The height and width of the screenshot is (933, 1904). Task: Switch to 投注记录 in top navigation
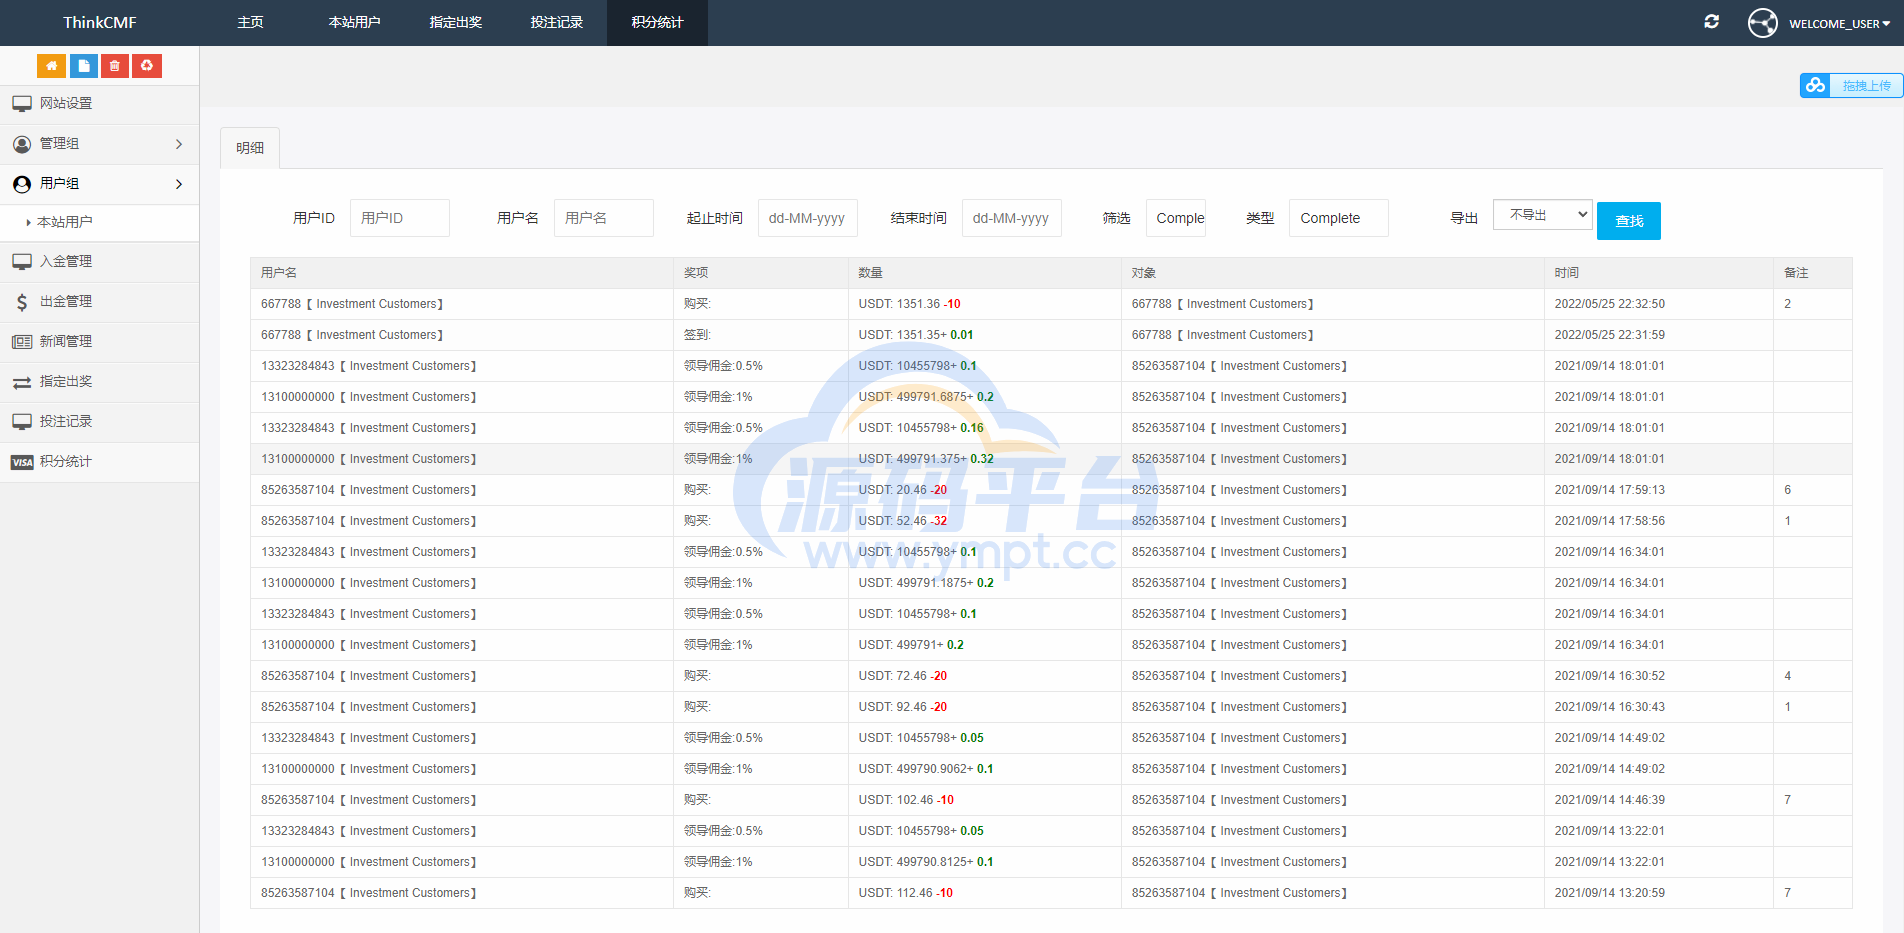[x=556, y=22]
